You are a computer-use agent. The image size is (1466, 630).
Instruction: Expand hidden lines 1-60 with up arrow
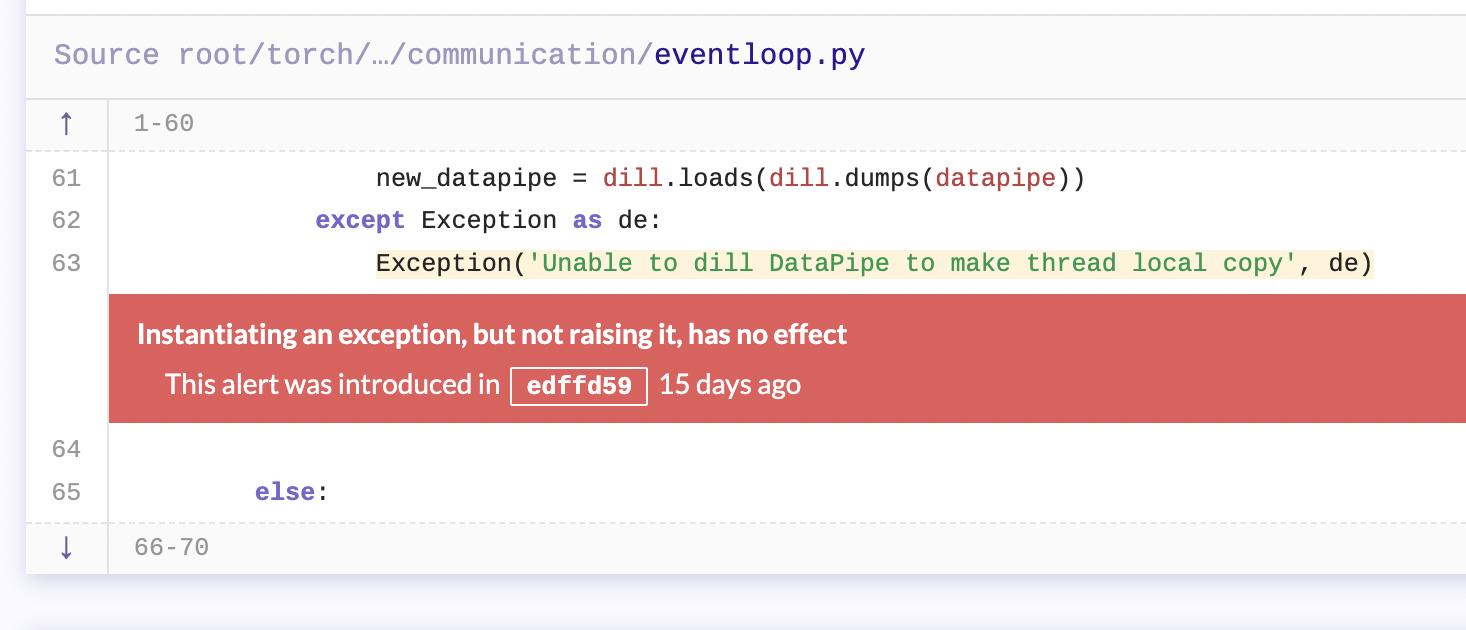click(x=66, y=124)
